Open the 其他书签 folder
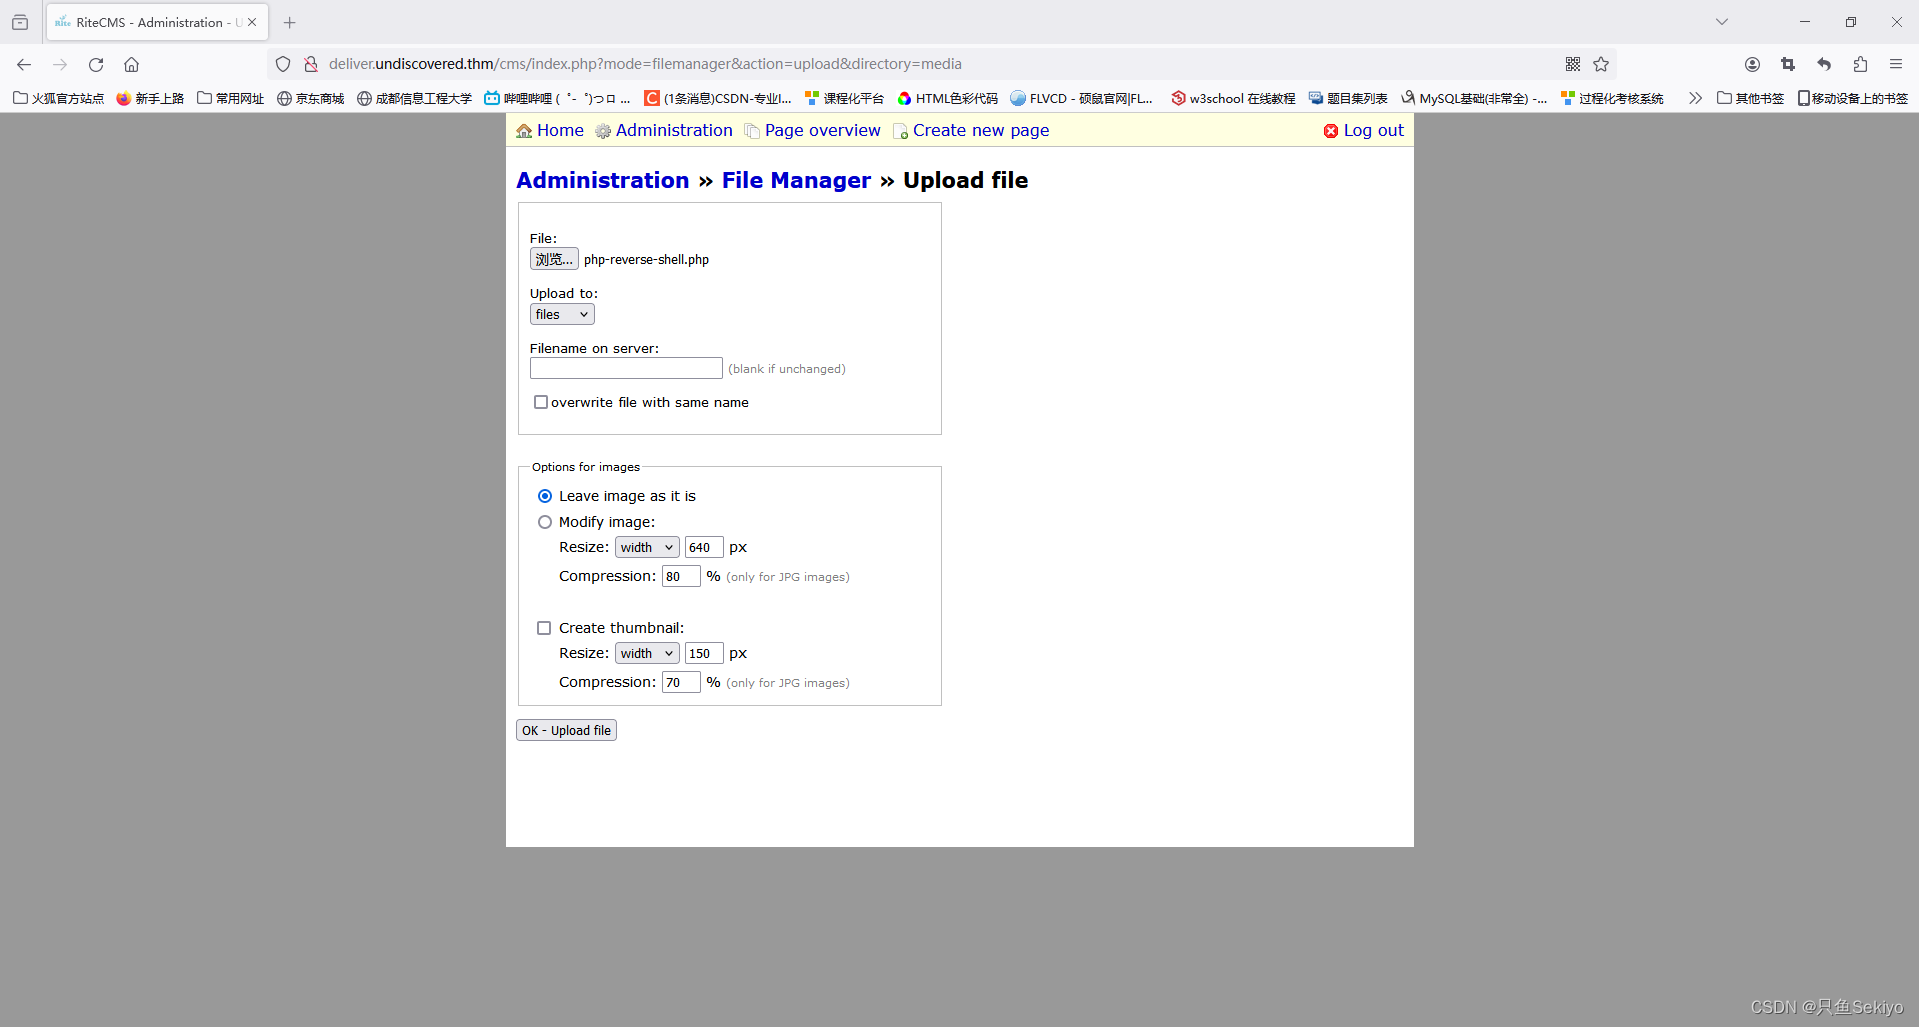This screenshot has height=1027, width=1919. (1750, 98)
